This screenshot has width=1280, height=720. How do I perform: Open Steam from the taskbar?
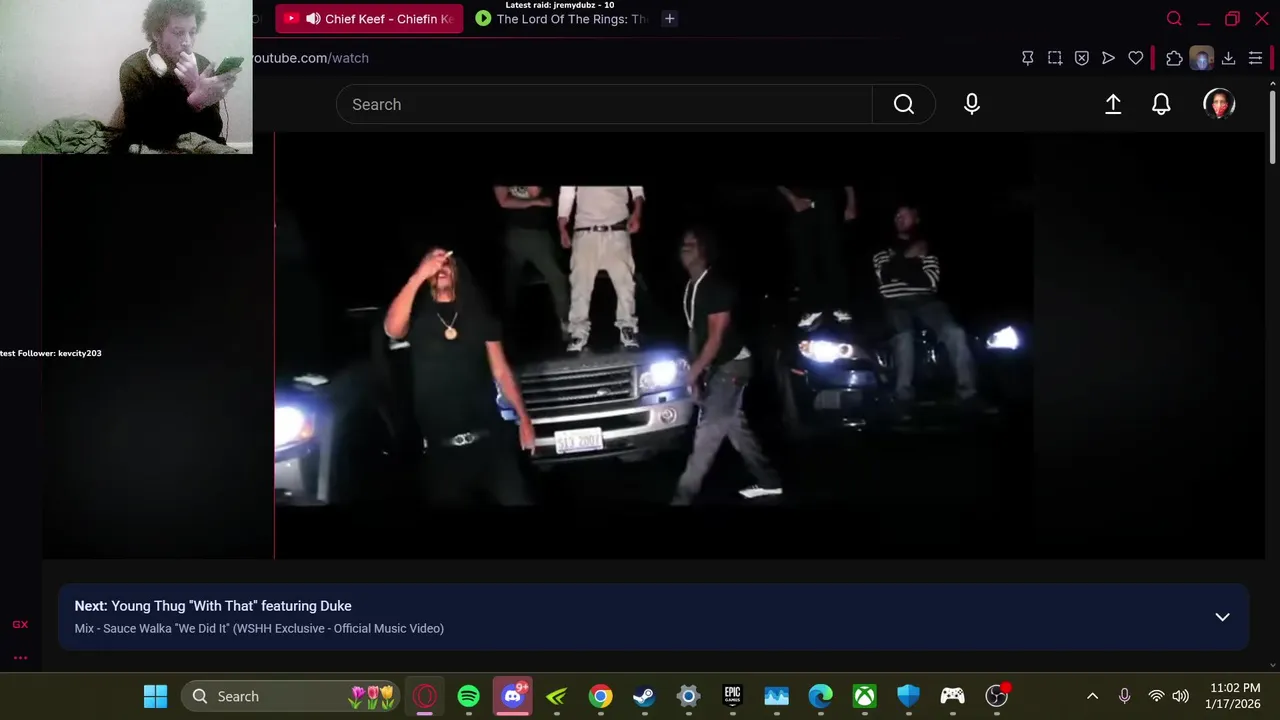(x=645, y=696)
